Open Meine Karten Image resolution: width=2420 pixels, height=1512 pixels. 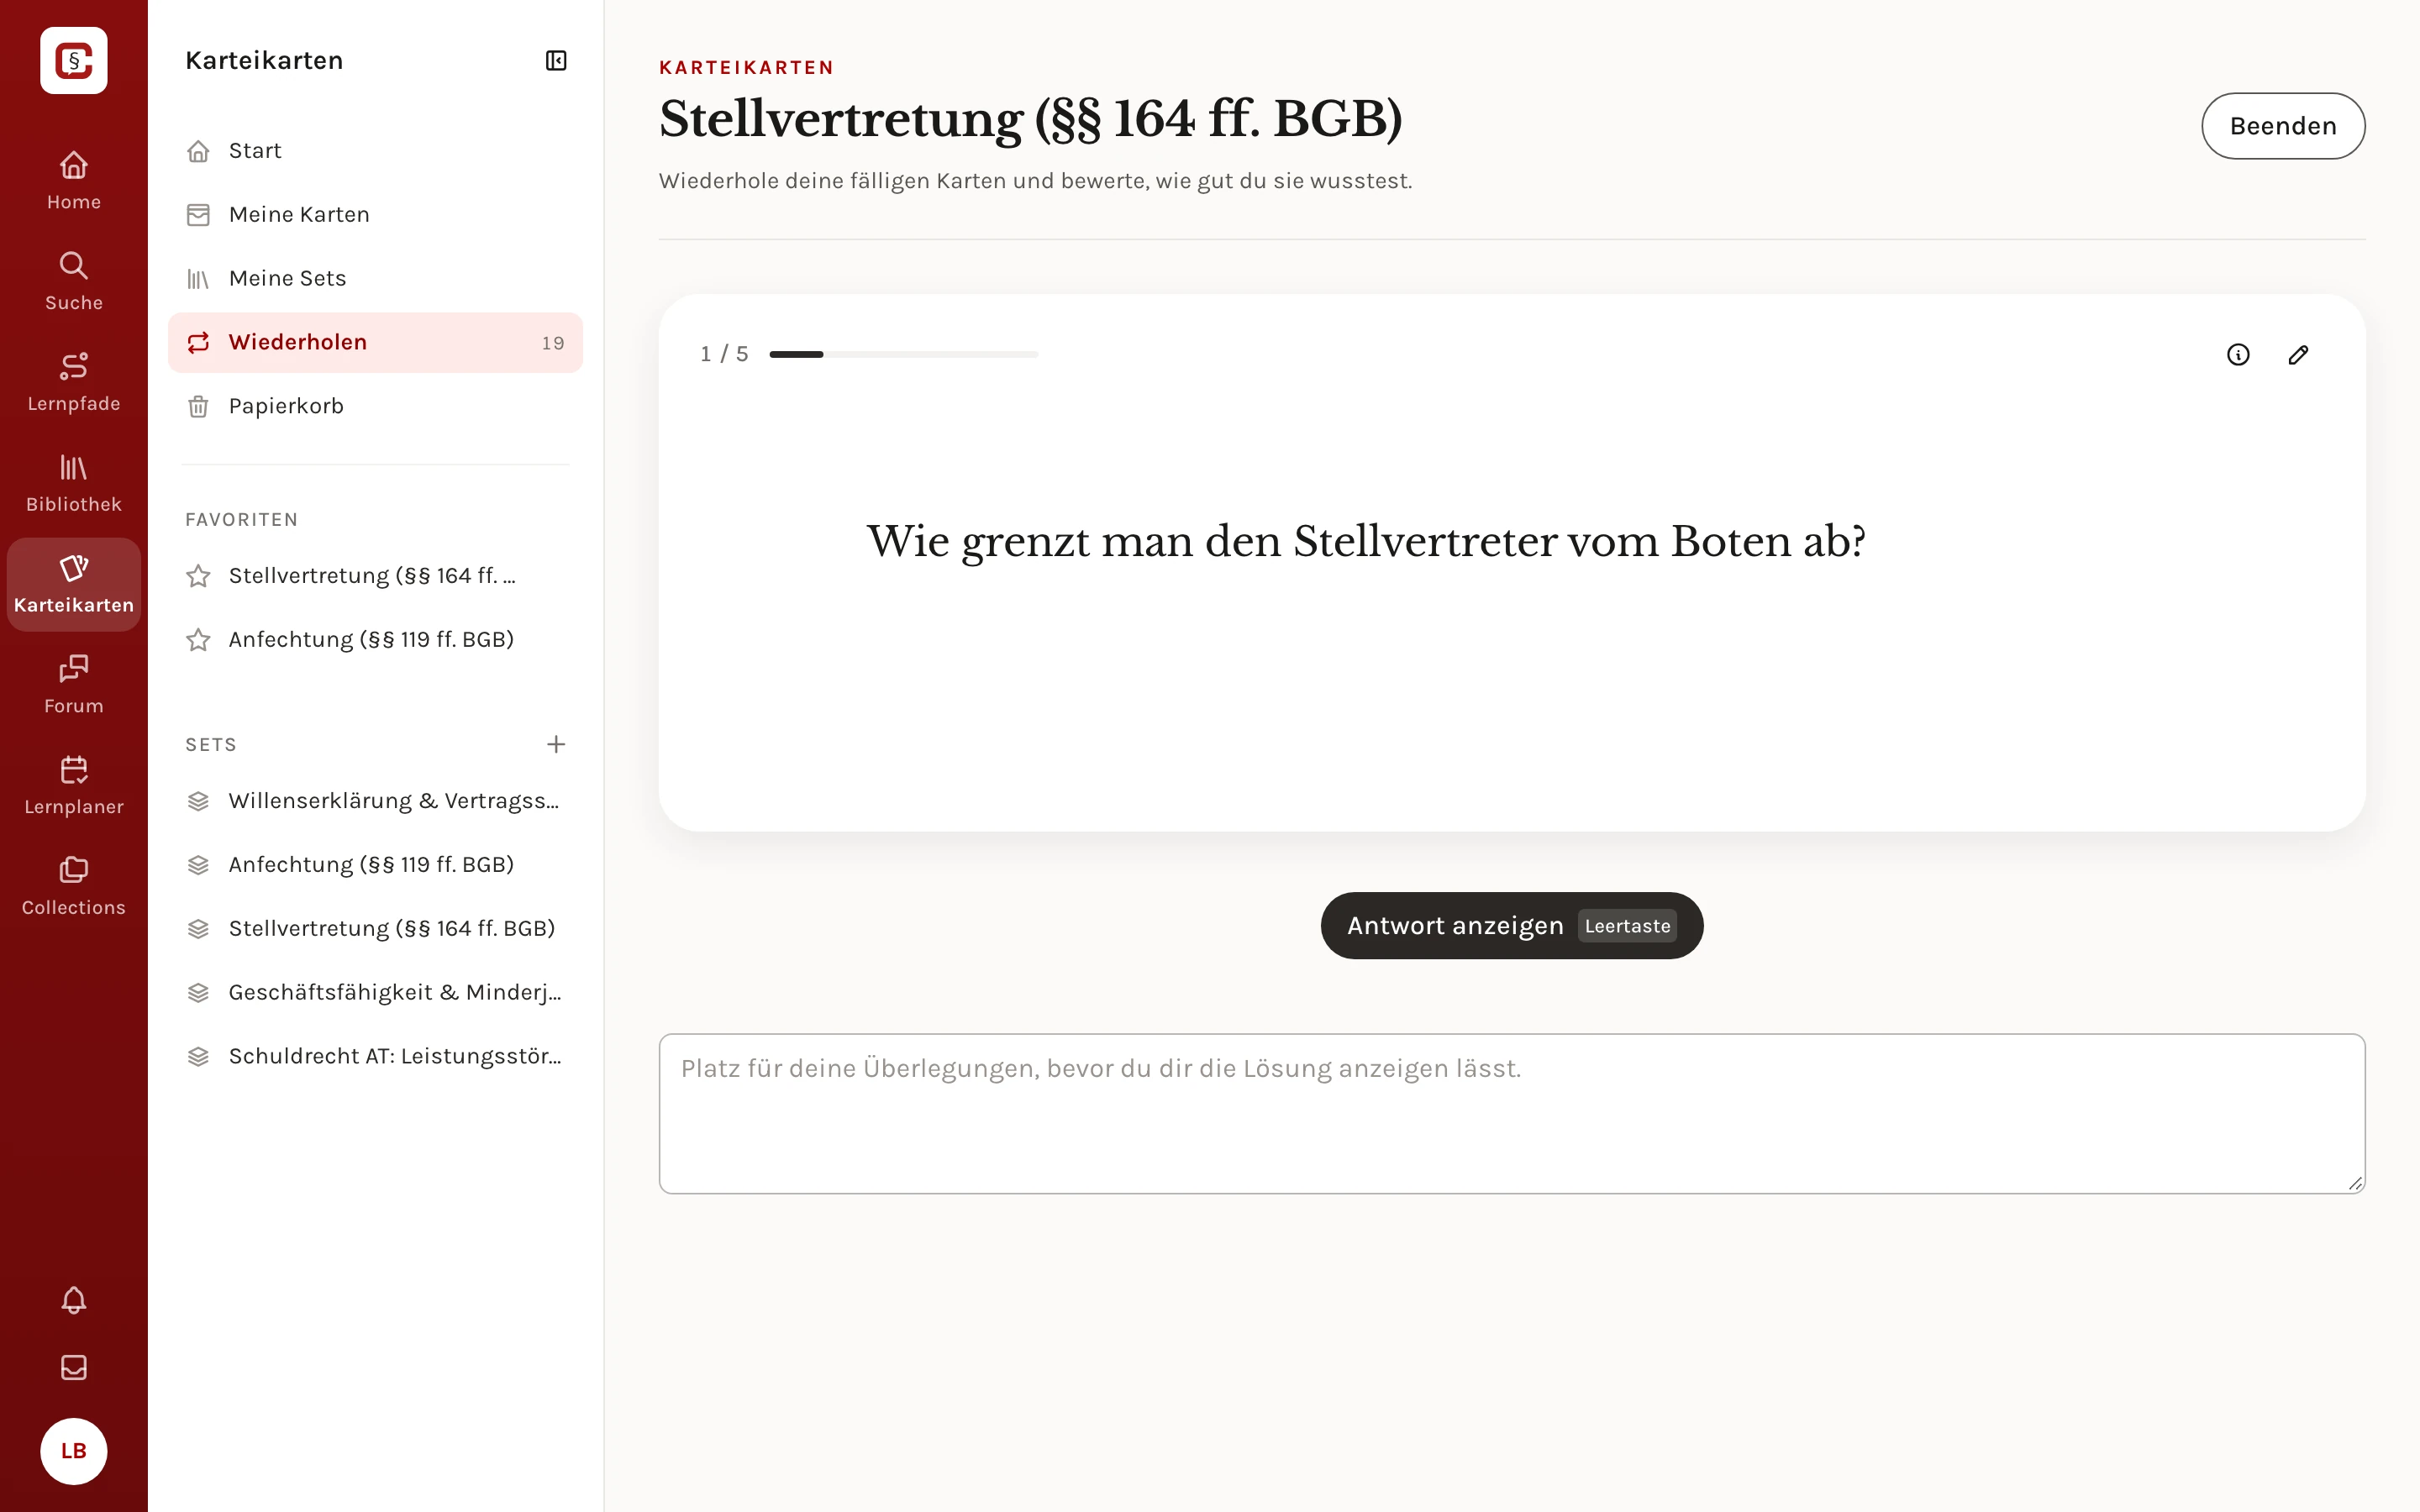(x=375, y=215)
